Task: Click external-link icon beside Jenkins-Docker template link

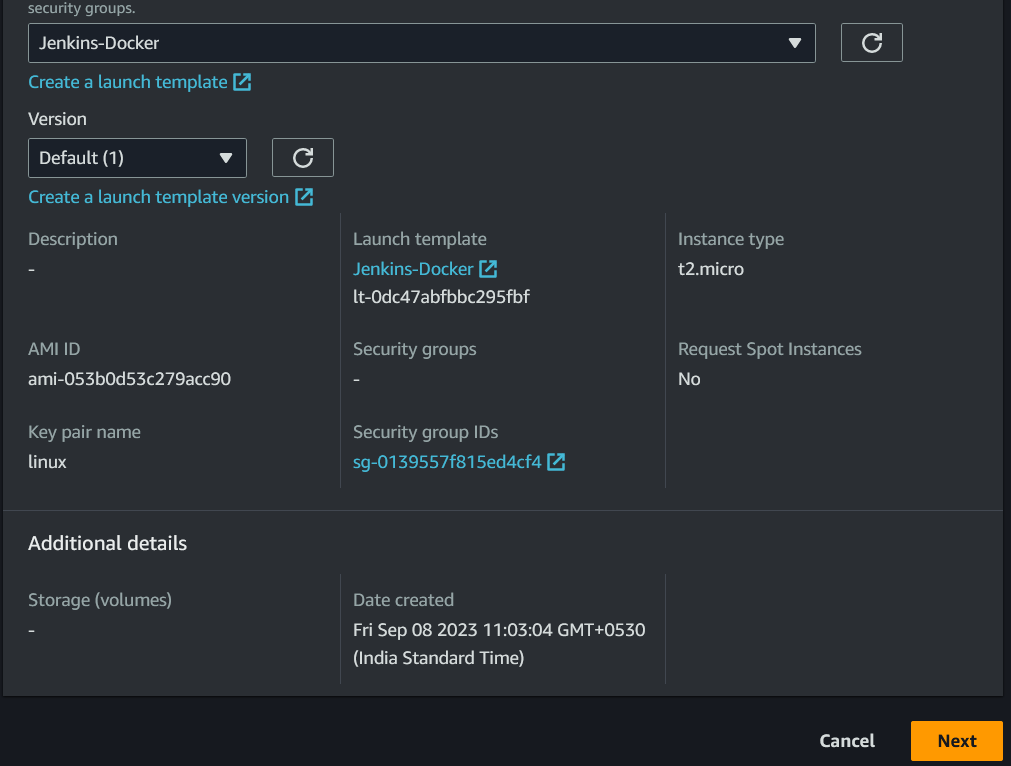Action: pyautogui.click(x=488, y=269)
